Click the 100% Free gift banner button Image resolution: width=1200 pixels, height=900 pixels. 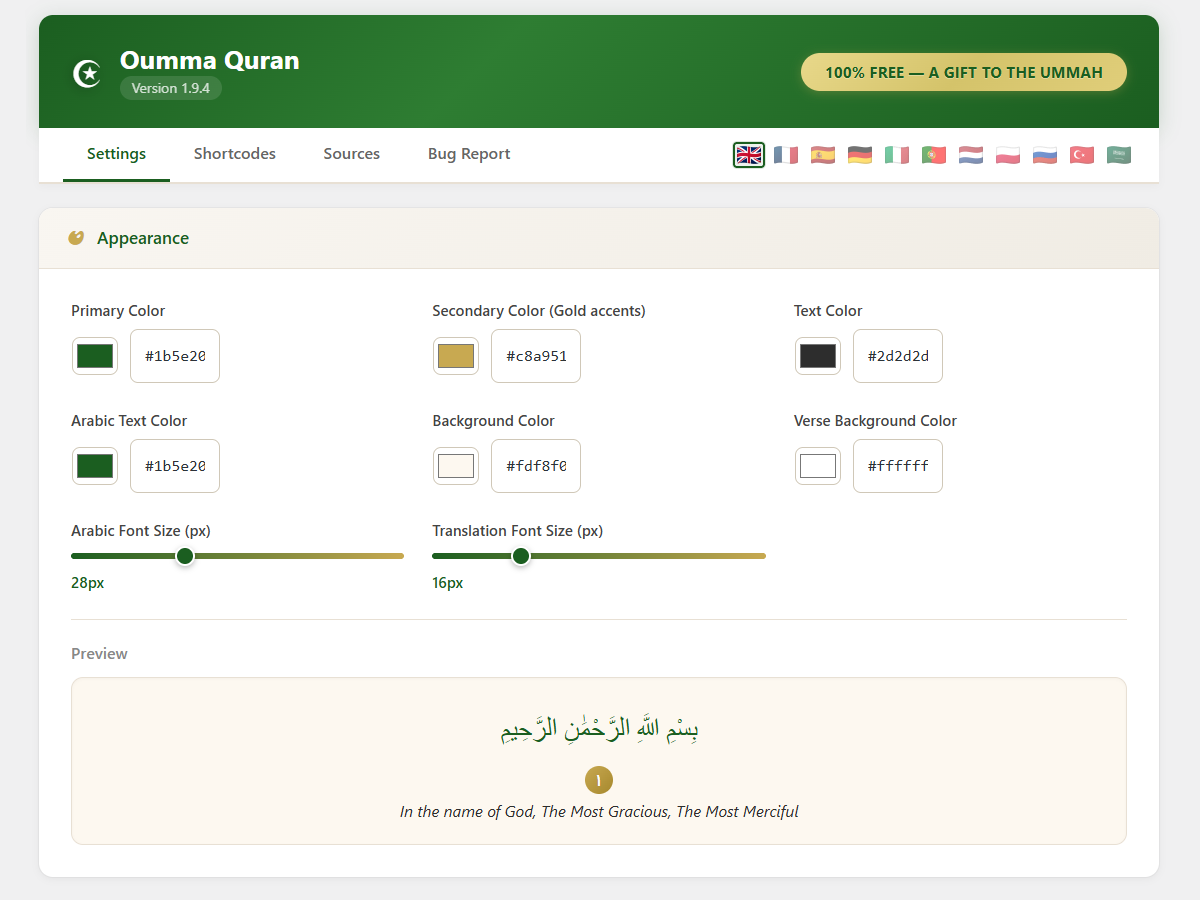pos(964,72)
